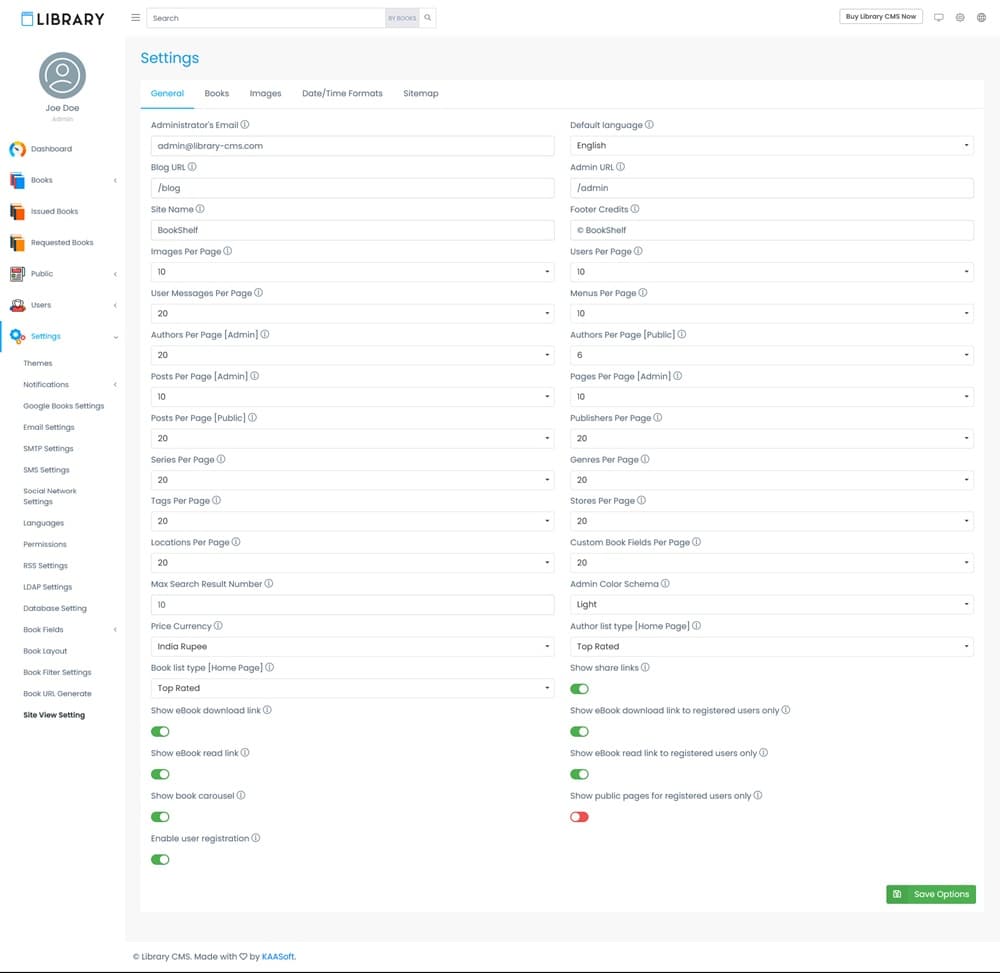Click Buy Library CMS Now button
This screenshot has height=973, width=1000.
tap(880, 17)
